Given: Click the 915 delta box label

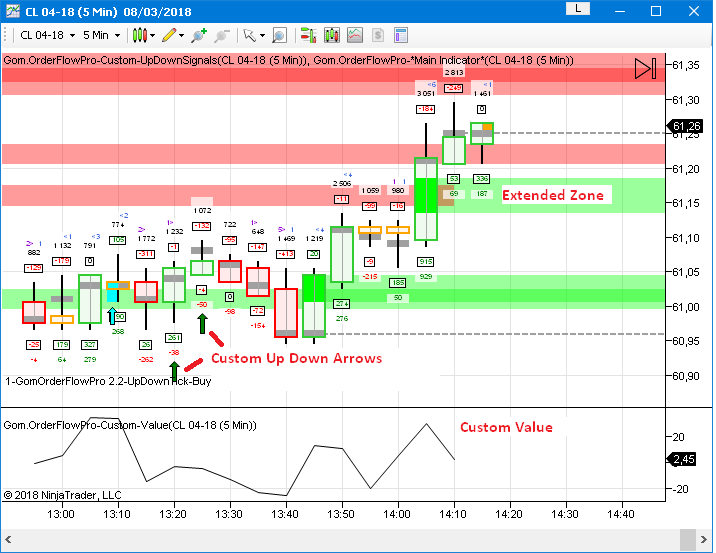Looking at the screenshot, I should click(426, 262).
